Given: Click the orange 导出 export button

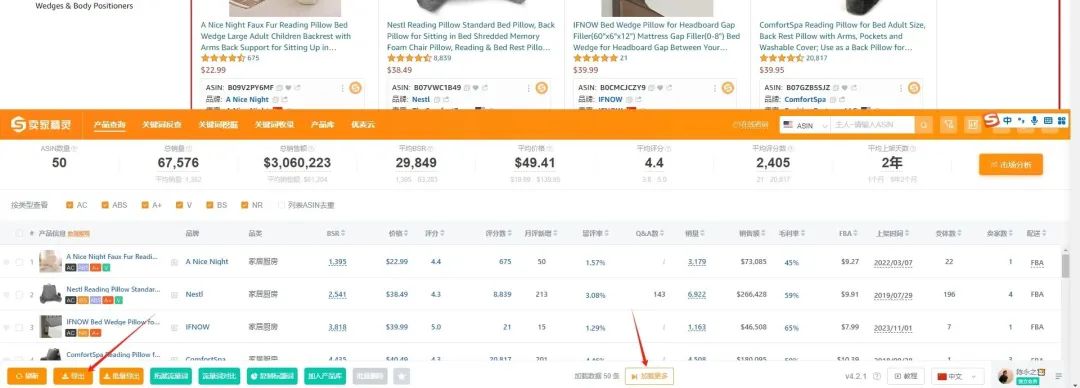Looking at the screenshot, I should pos(73,376).
